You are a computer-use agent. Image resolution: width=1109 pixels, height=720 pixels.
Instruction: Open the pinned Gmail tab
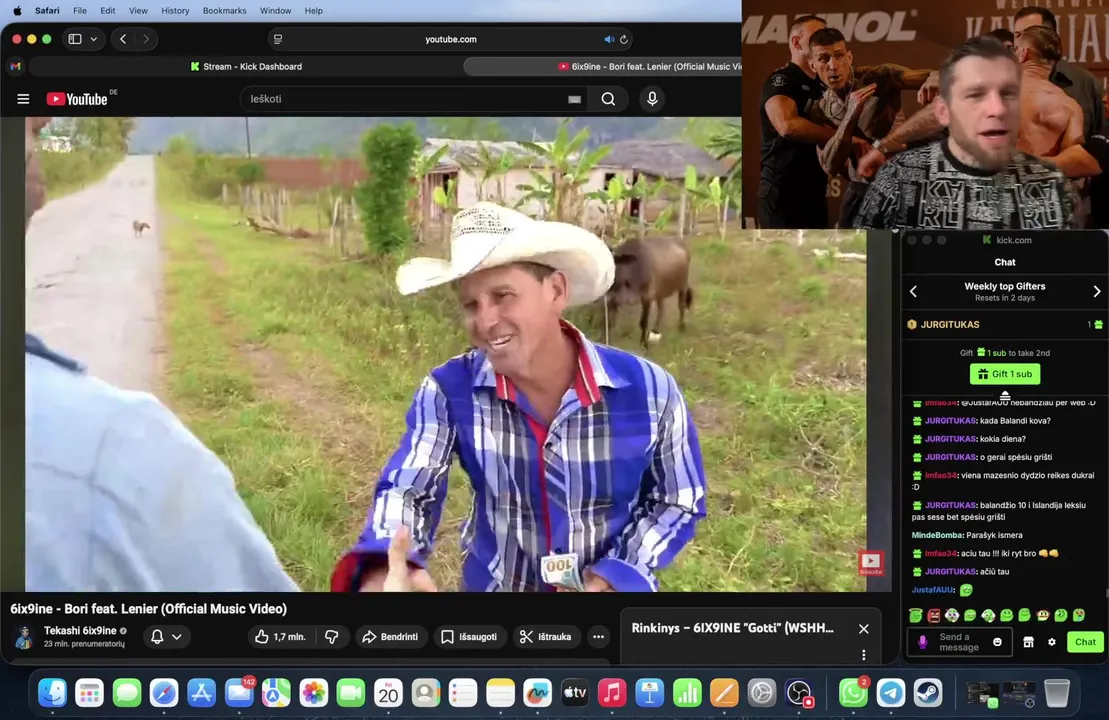[16, 66]
